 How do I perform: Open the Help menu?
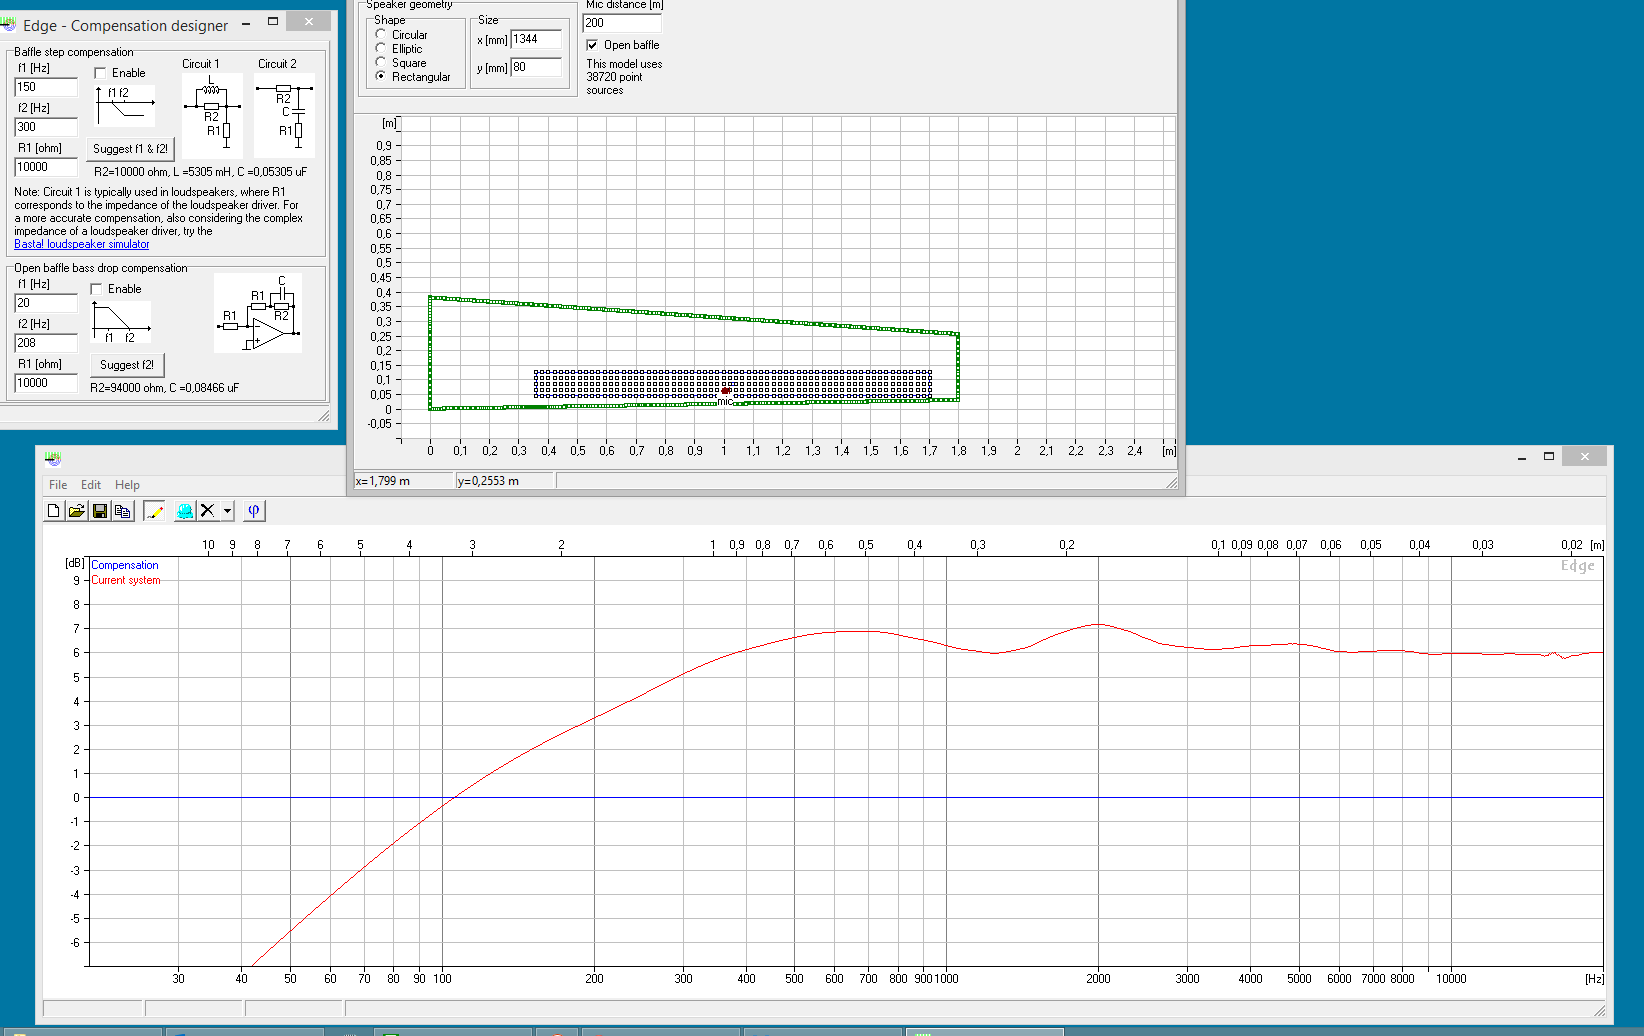click(127, 485)
